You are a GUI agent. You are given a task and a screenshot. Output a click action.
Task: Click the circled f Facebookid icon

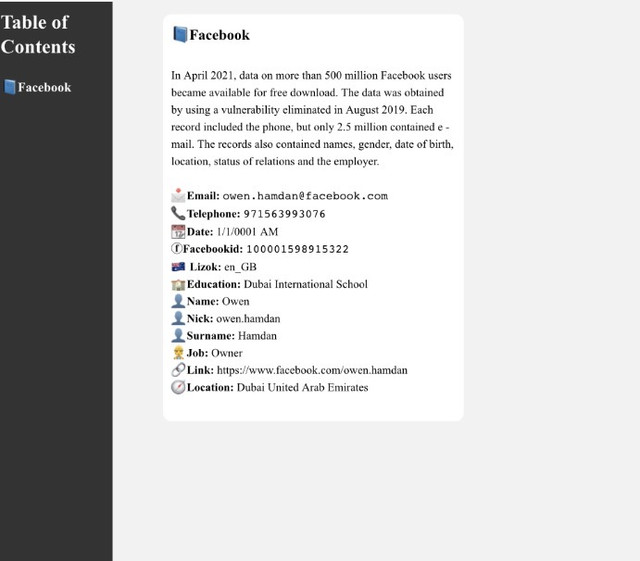176,248
